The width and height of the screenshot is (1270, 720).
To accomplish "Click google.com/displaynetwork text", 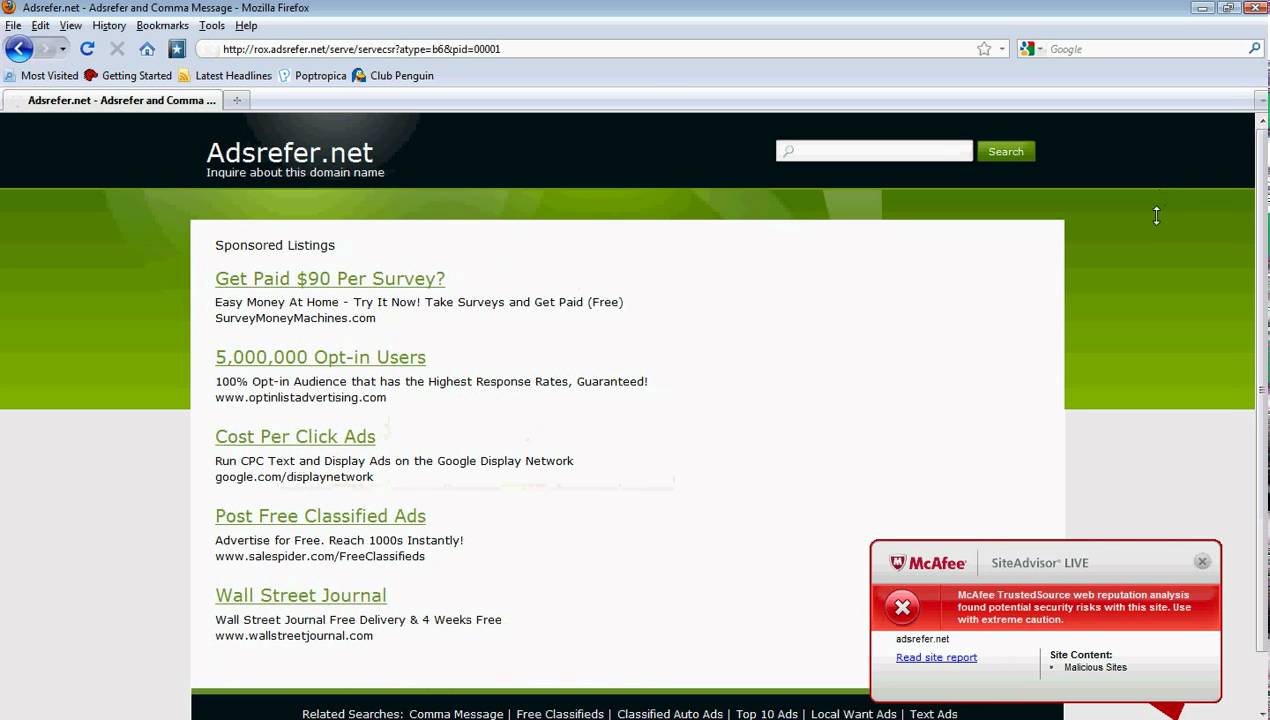I will [x=294, y=477].
